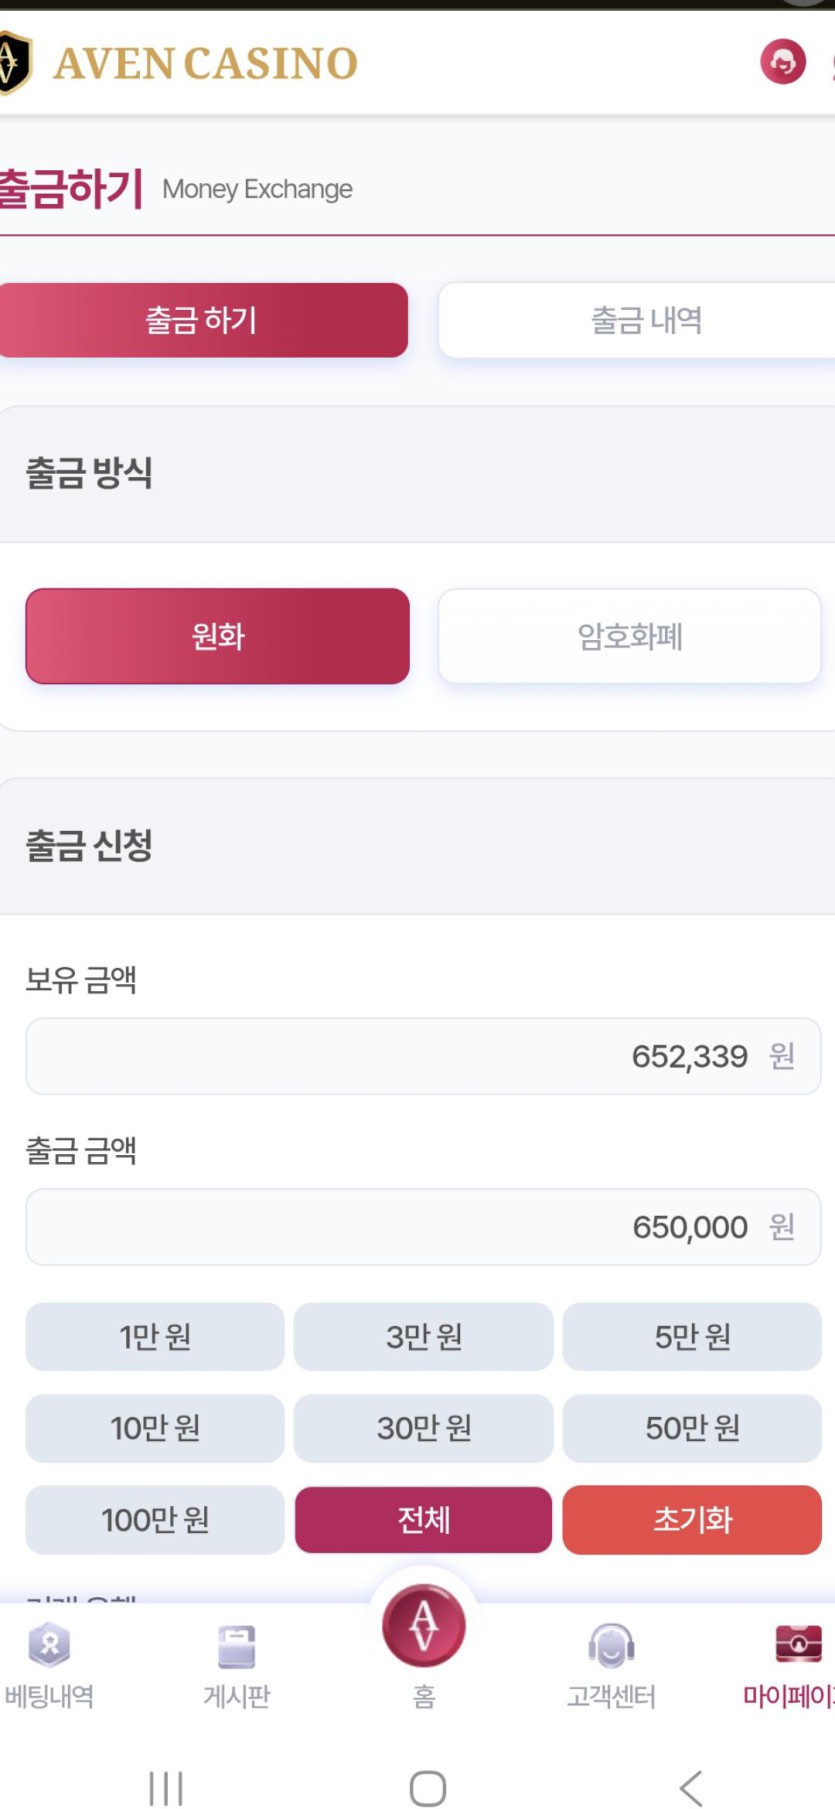Select the 원화 withdrawal method
The image size is (835, 1809).
tap(218, 636)
